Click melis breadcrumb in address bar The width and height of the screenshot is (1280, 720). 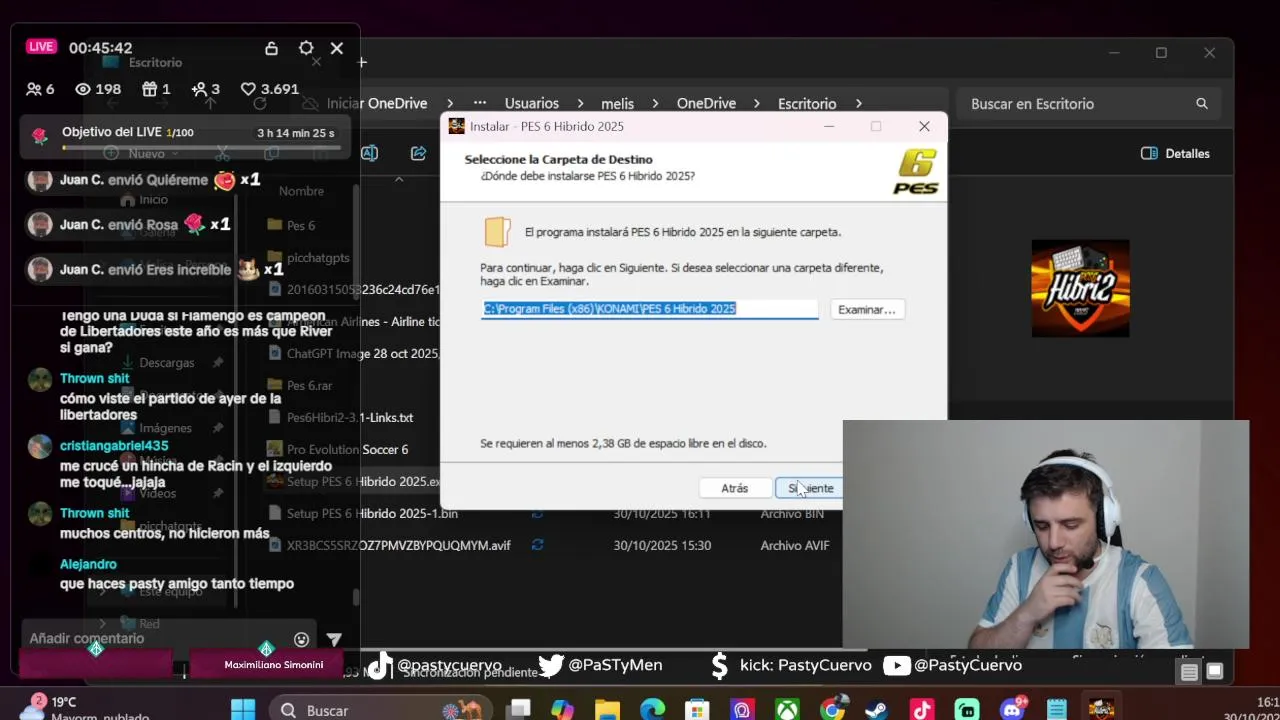pyautogui.click(x=617, y=104)
